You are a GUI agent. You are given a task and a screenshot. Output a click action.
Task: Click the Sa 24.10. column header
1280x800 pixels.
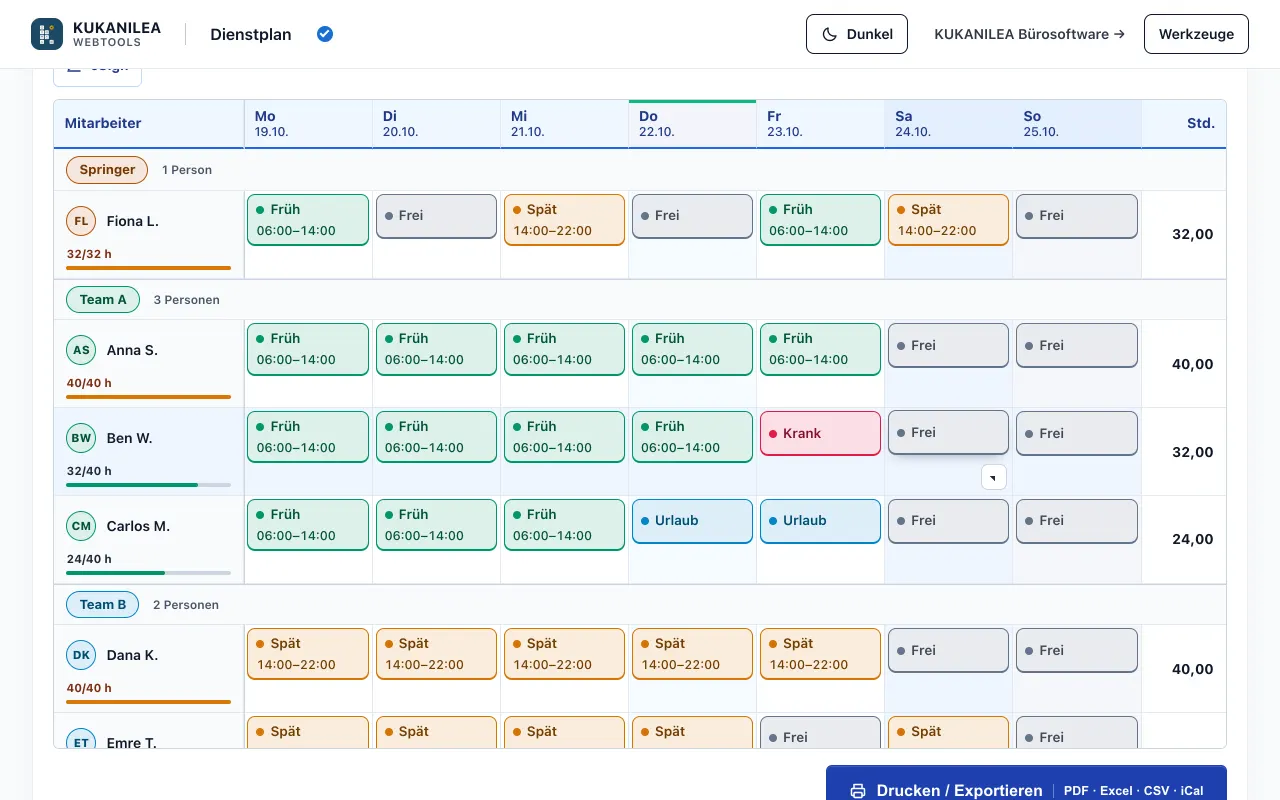pyautogui.click(x=948, y=124)
